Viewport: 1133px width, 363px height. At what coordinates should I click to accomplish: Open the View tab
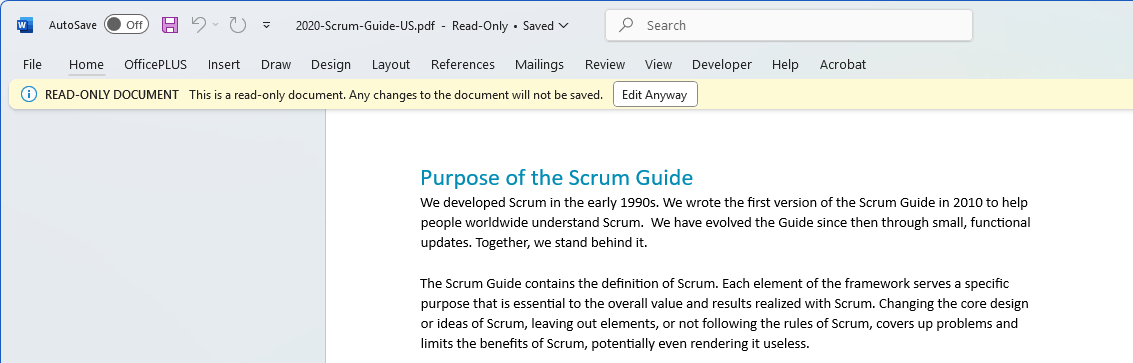(x=658, y=64)
